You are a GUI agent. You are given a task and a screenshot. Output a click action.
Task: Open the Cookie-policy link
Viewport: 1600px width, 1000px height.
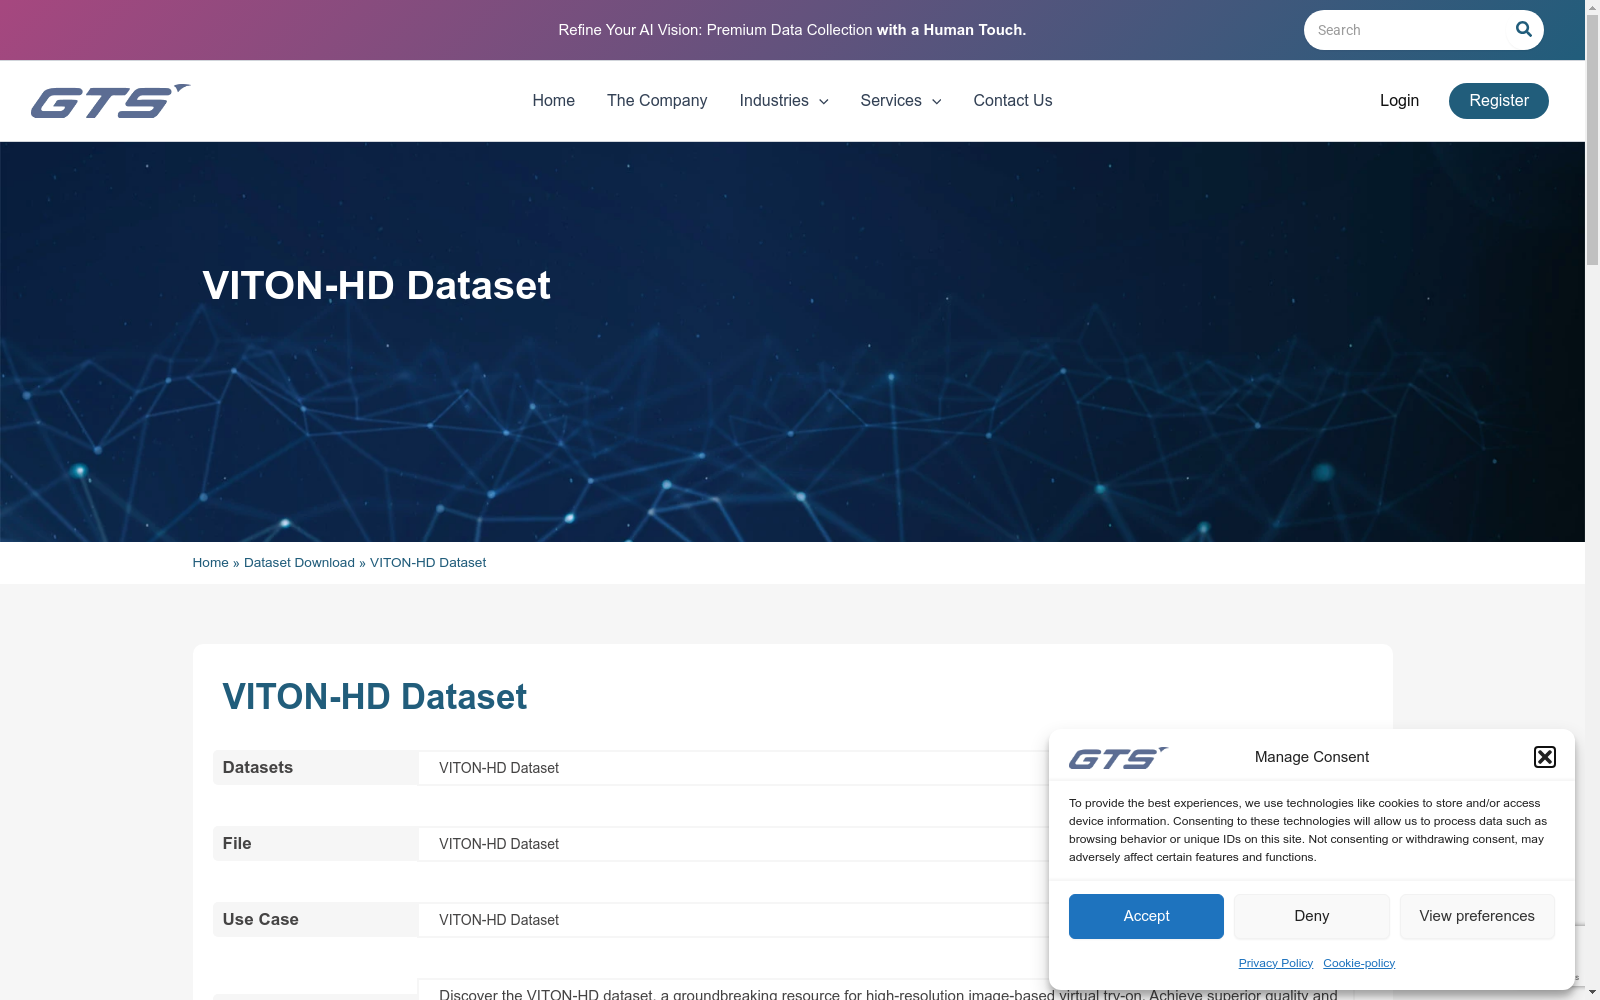pos(1358,963)
